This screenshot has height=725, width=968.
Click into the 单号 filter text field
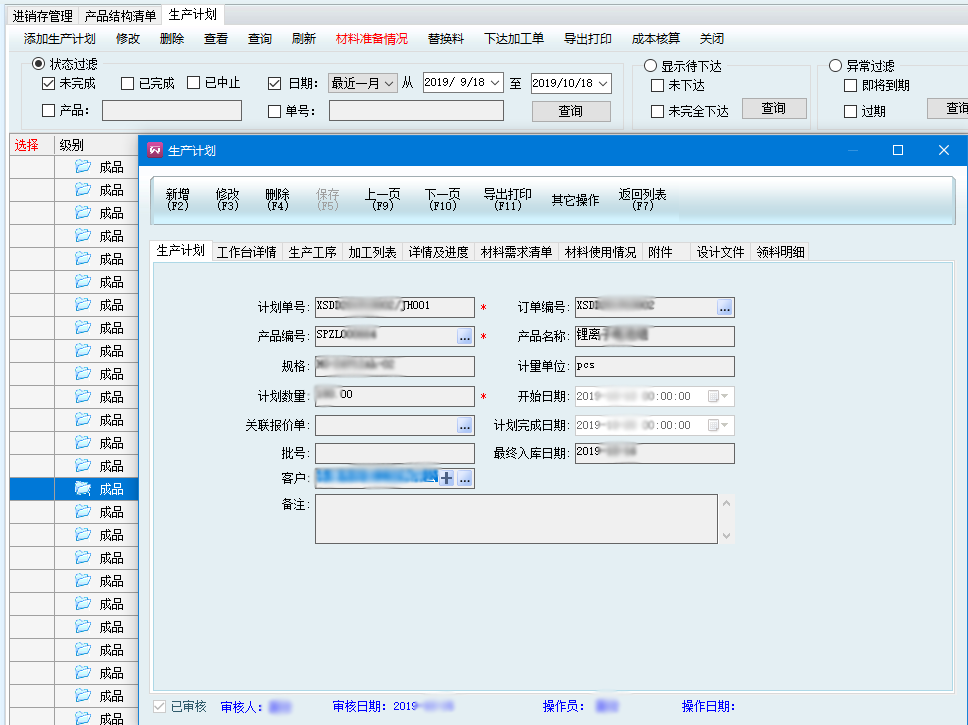(416, 111)
